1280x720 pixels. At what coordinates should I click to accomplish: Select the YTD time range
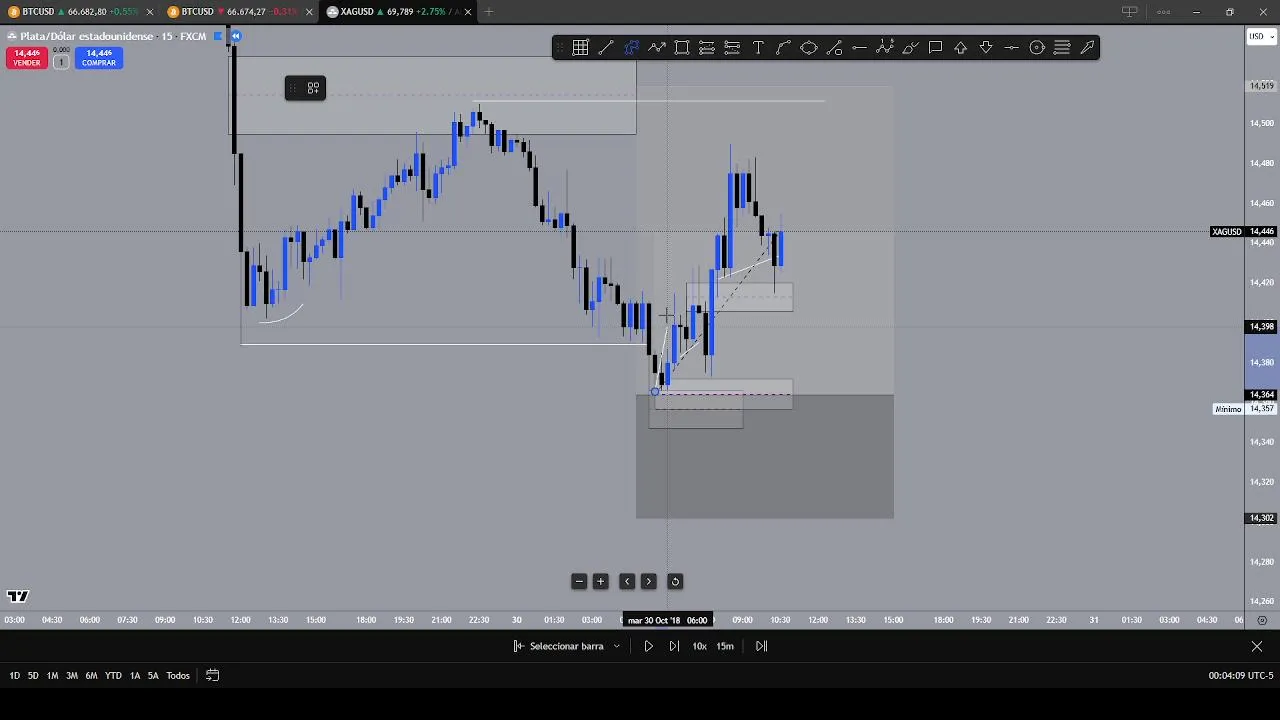point(113,676)
